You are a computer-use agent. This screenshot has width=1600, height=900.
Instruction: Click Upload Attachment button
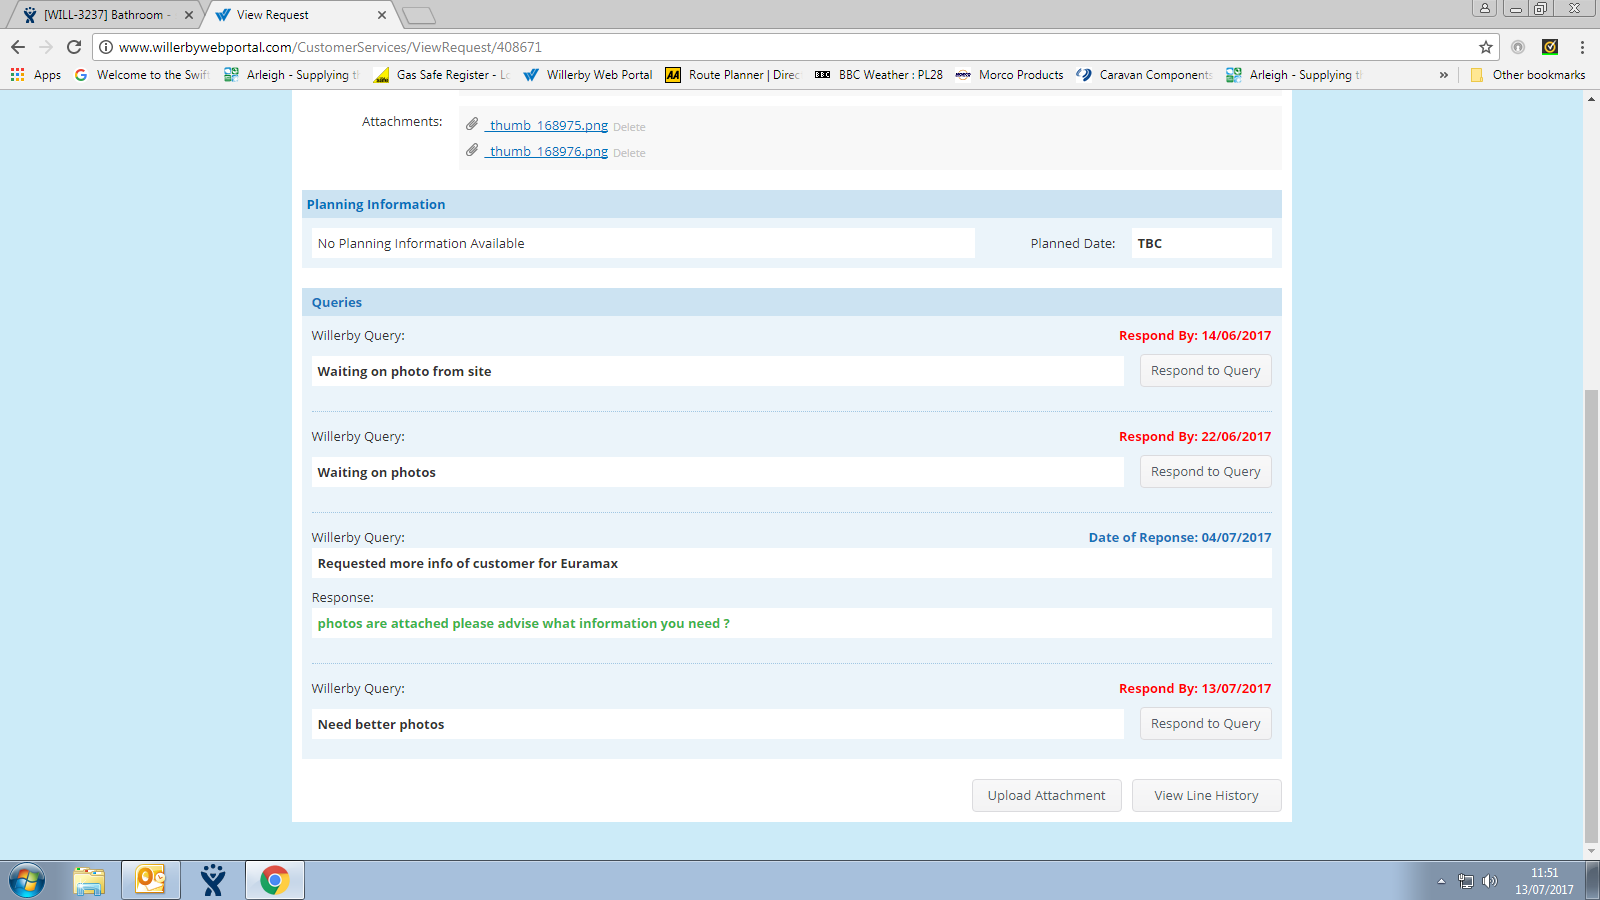coord(1047,796)
